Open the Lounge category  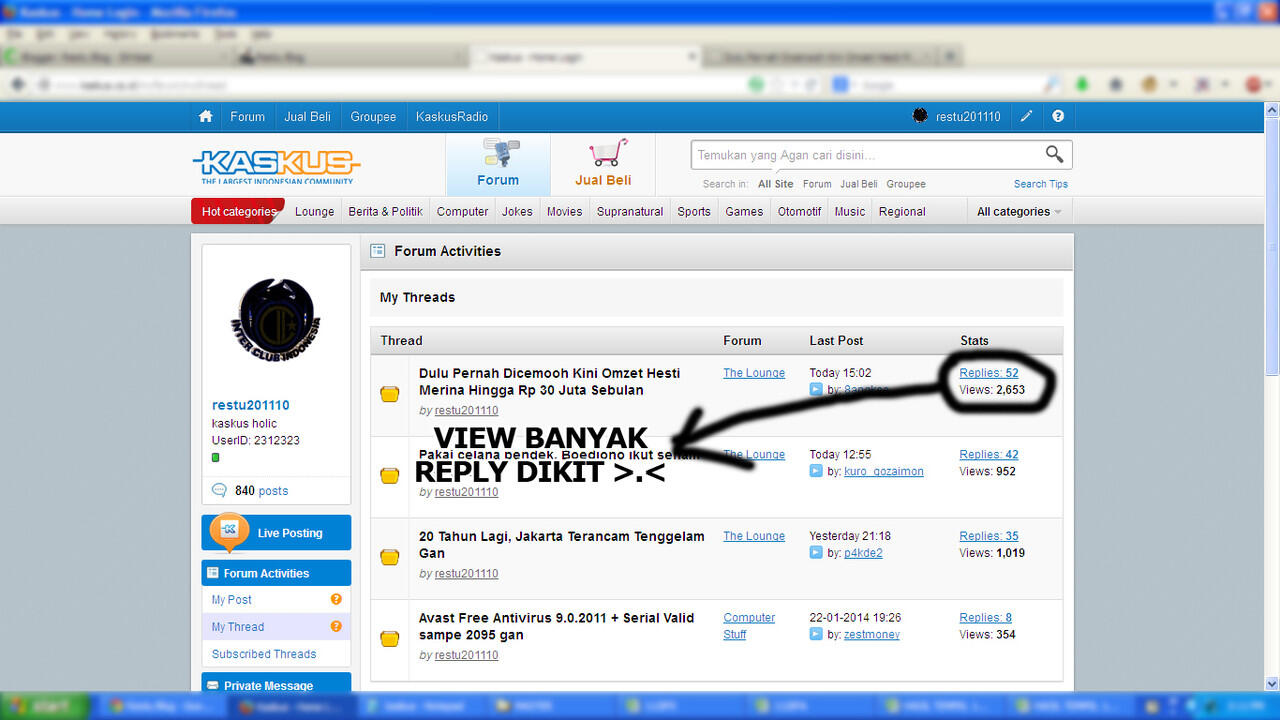[314, 211]
